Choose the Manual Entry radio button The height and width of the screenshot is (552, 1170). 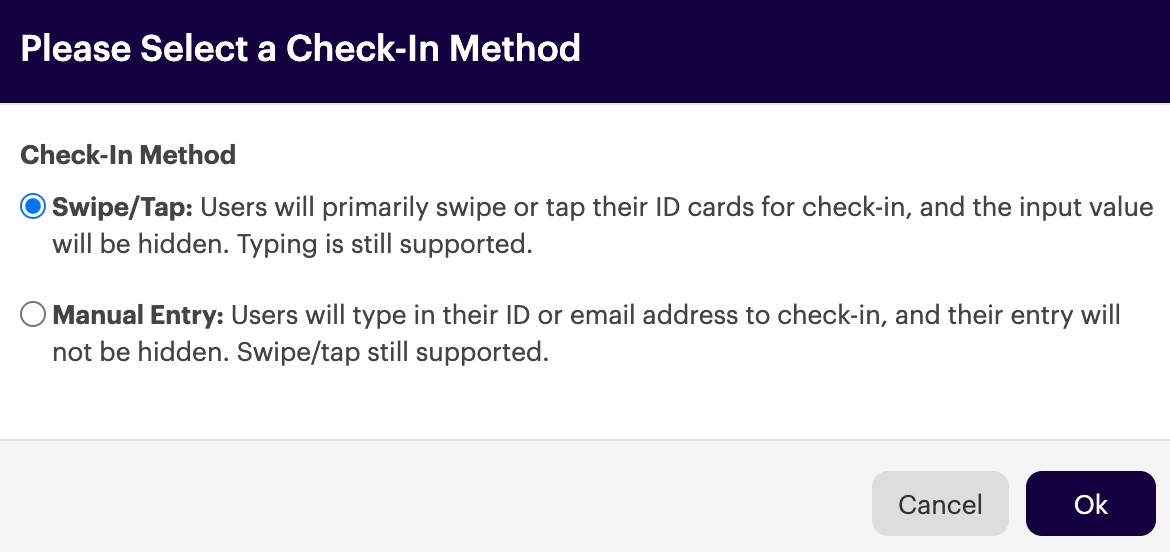pyautogui.click(x=33, y=316)
